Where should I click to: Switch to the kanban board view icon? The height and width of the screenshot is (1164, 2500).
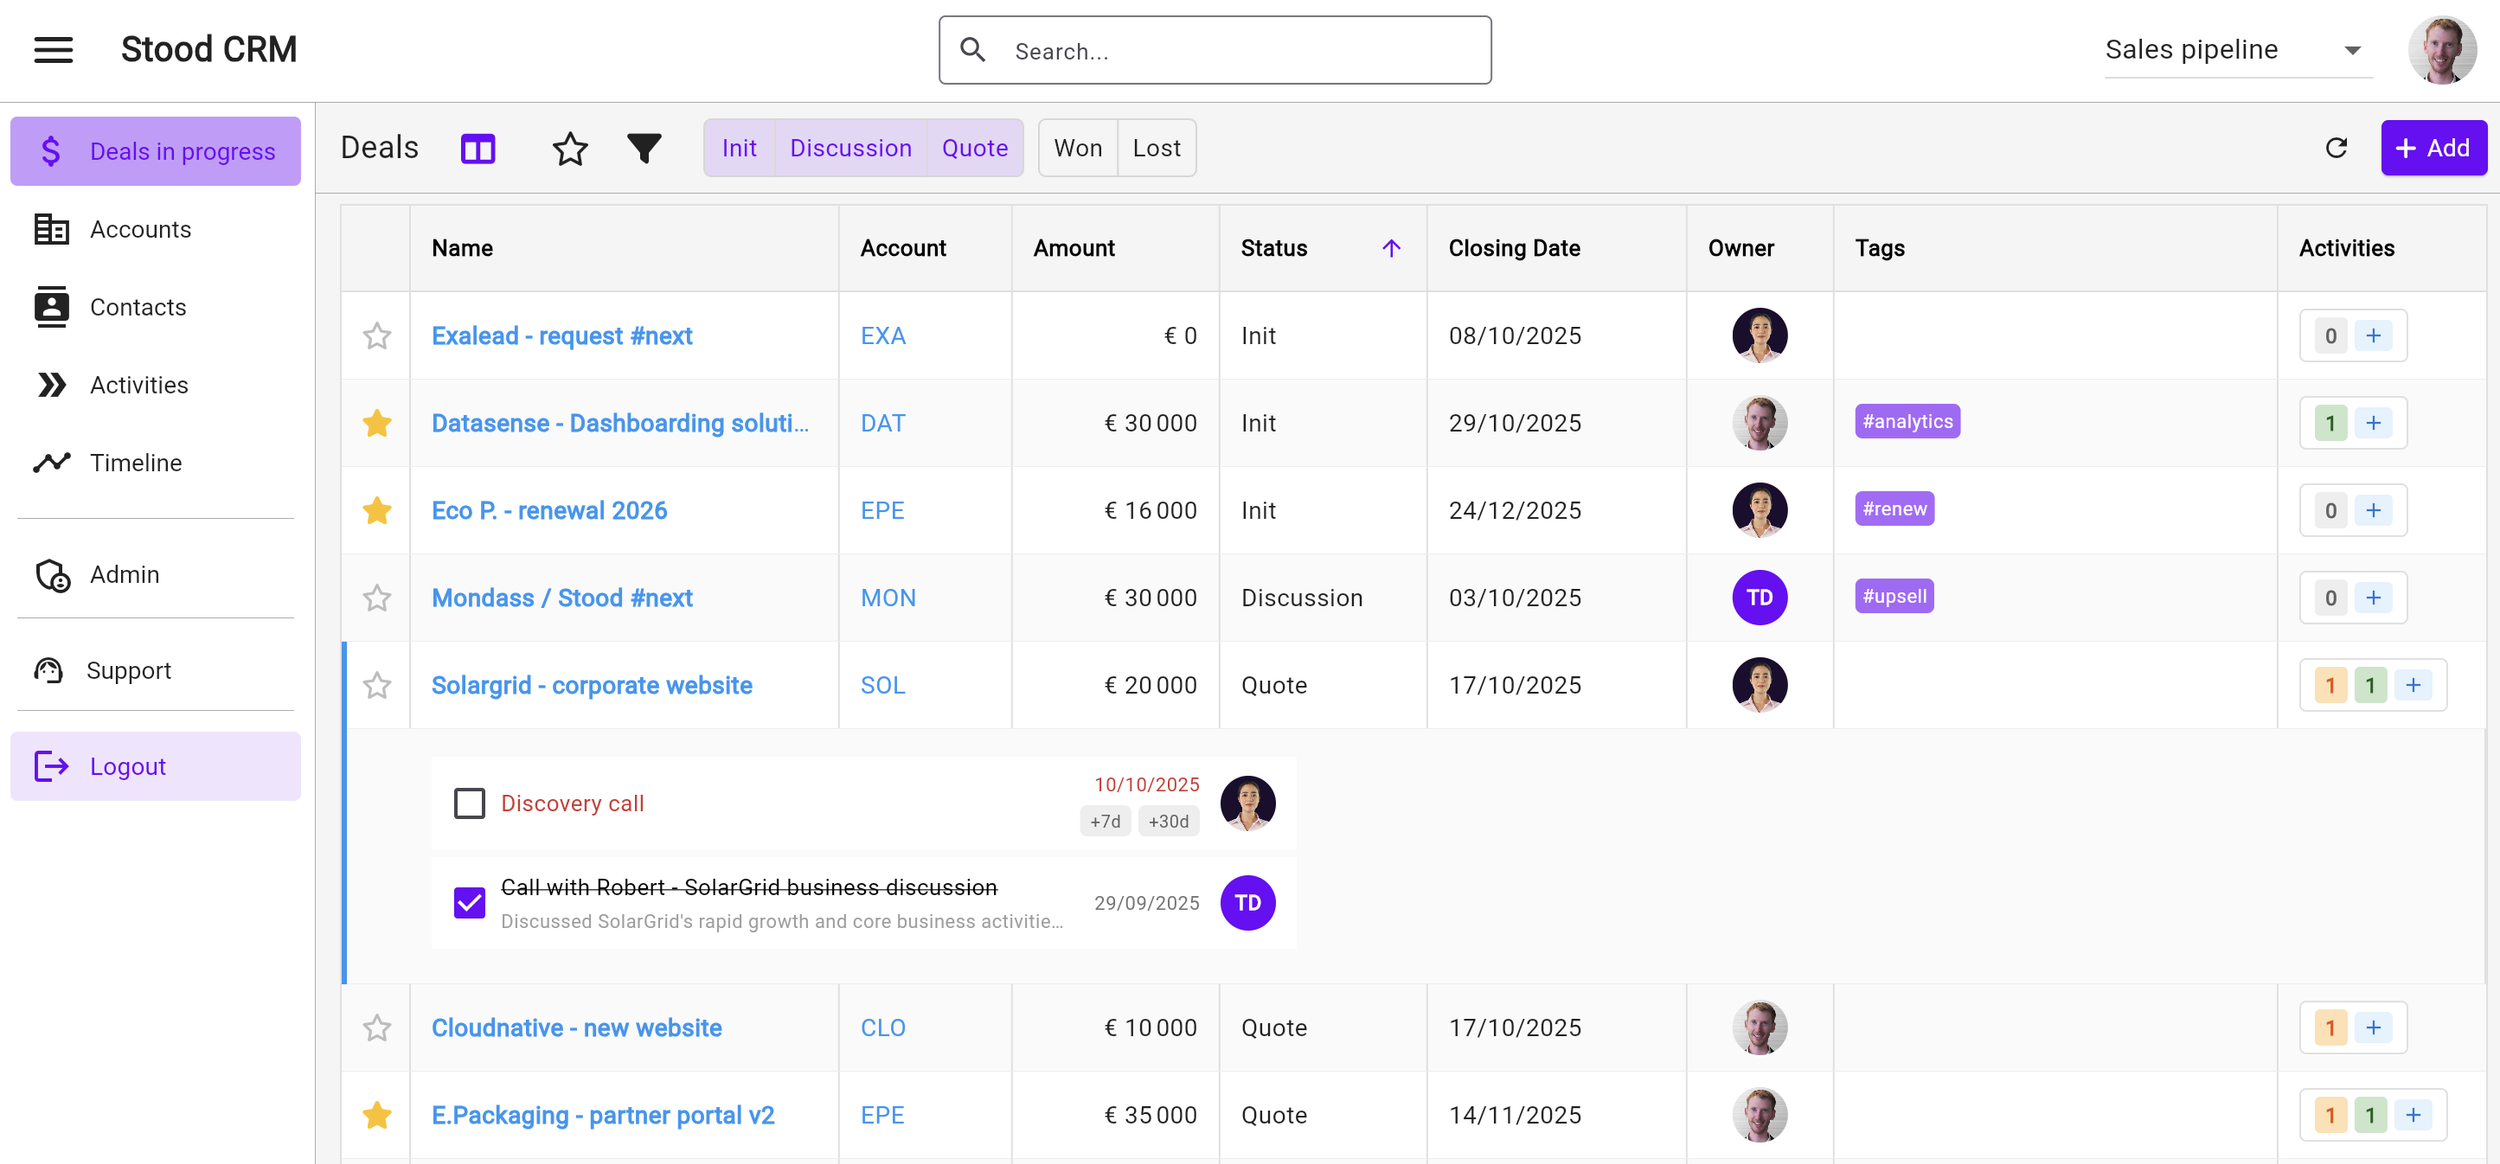click(x=478, y=149)
